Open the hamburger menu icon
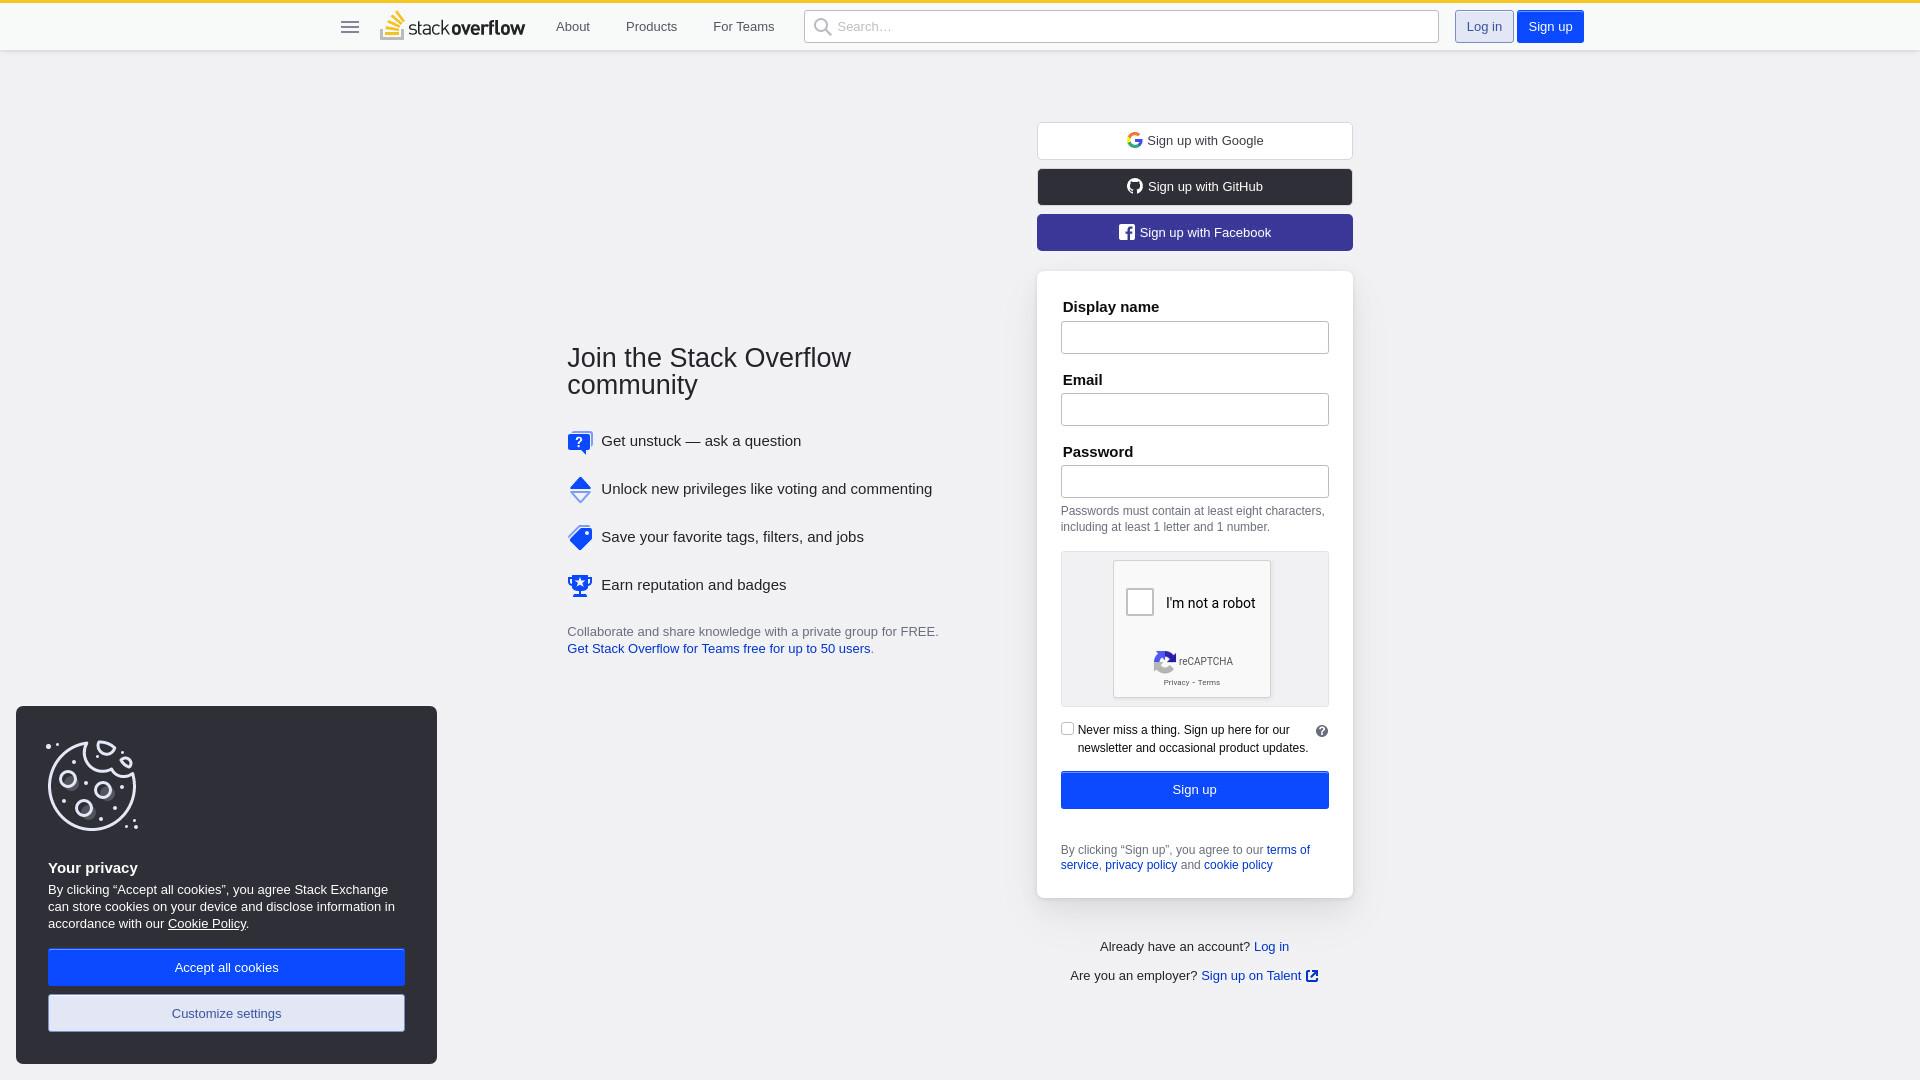Viewport: 1920px width, 1080px height. click(350, 27)
